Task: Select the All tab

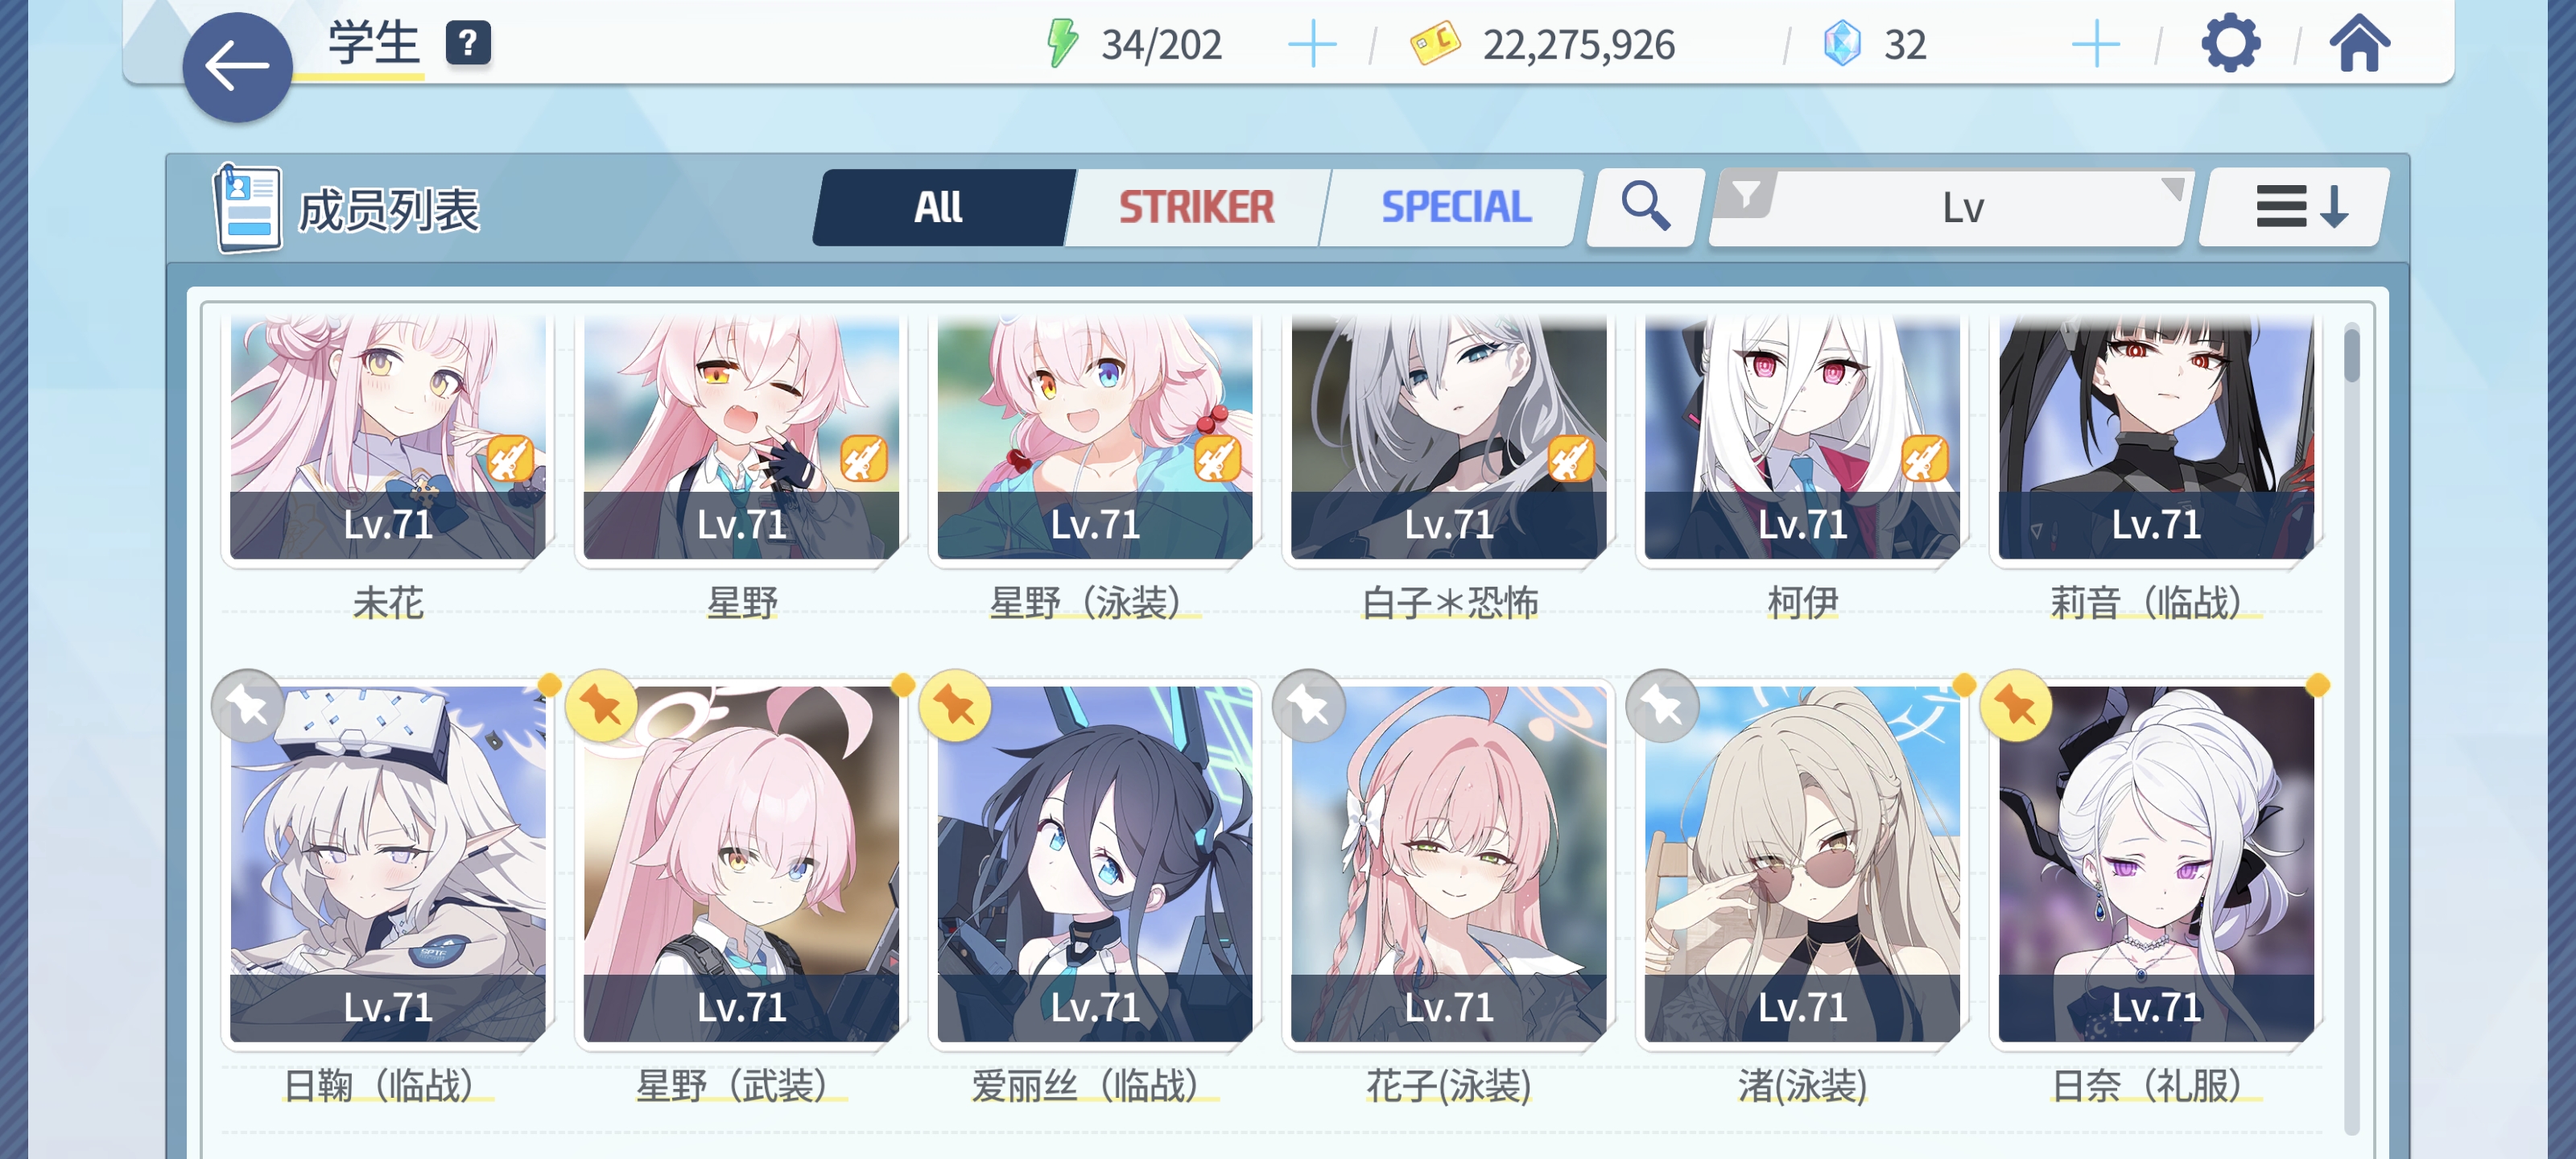Action: pos(940,207)
